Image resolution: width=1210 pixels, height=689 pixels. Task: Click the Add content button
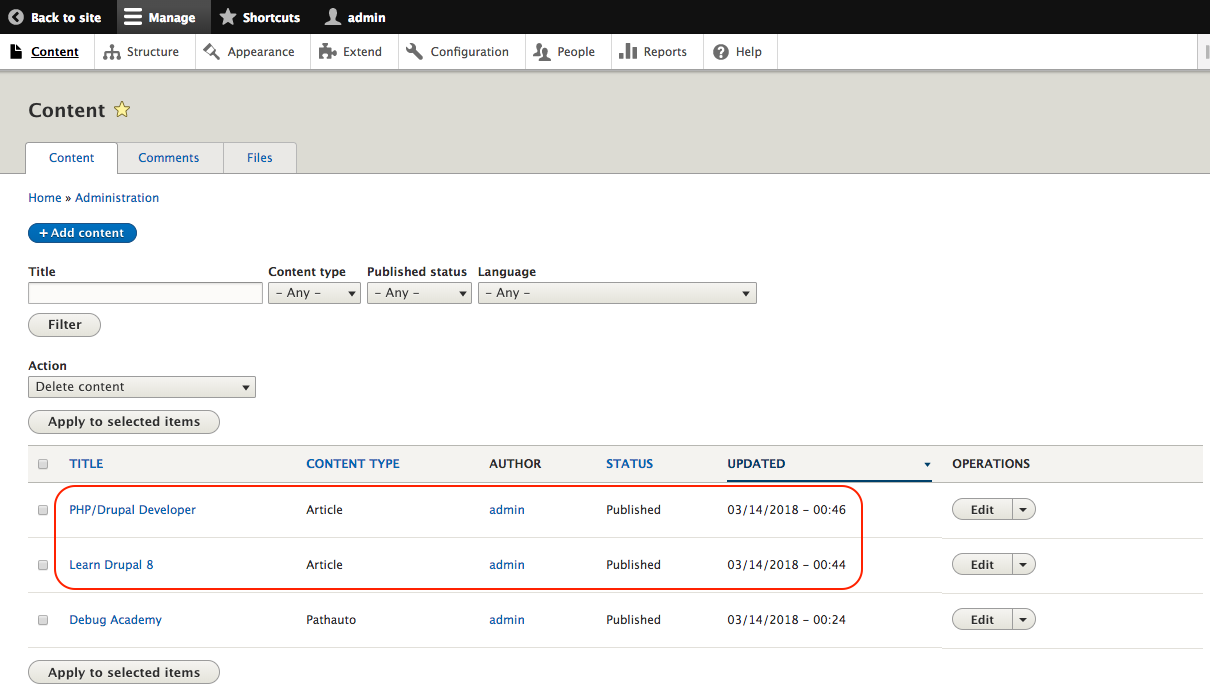(x=82, y=233)
